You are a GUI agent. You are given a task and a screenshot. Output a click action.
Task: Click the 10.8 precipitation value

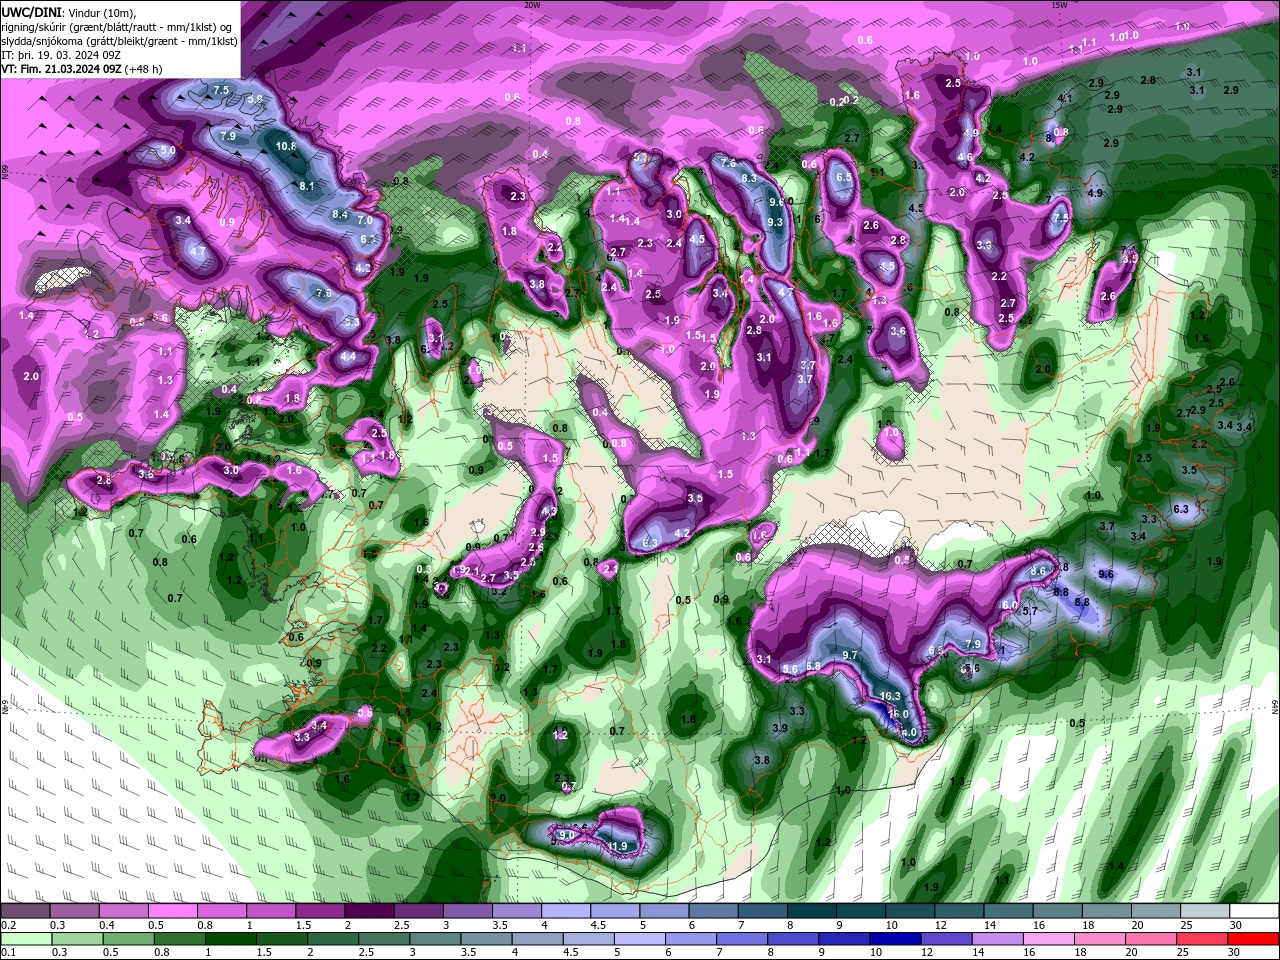286,146
